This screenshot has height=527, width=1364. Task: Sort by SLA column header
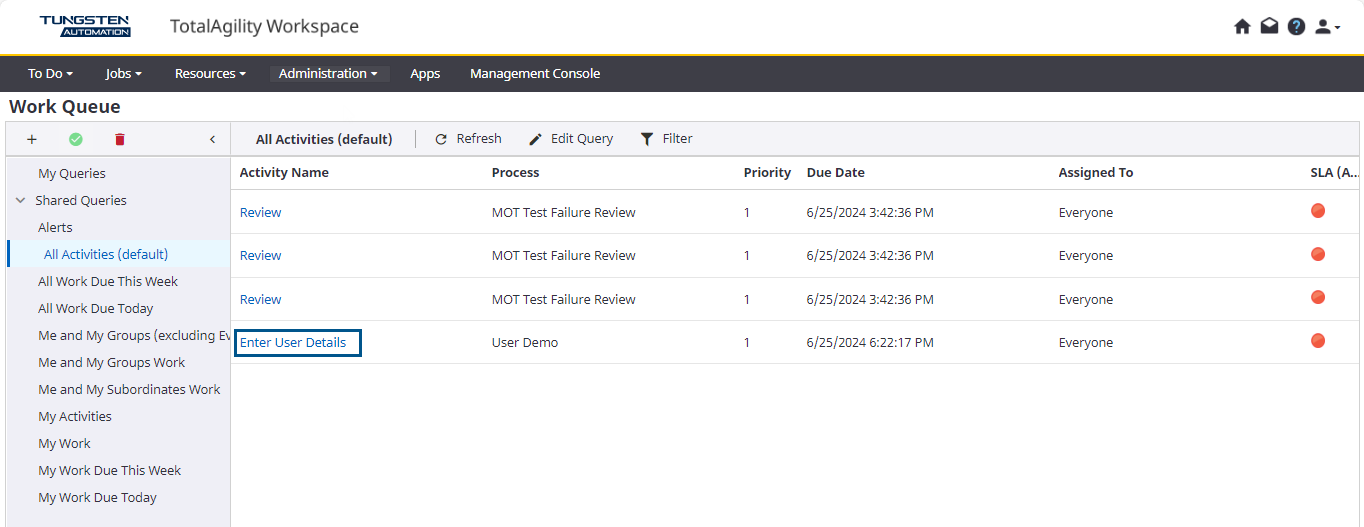point(1334,172)
